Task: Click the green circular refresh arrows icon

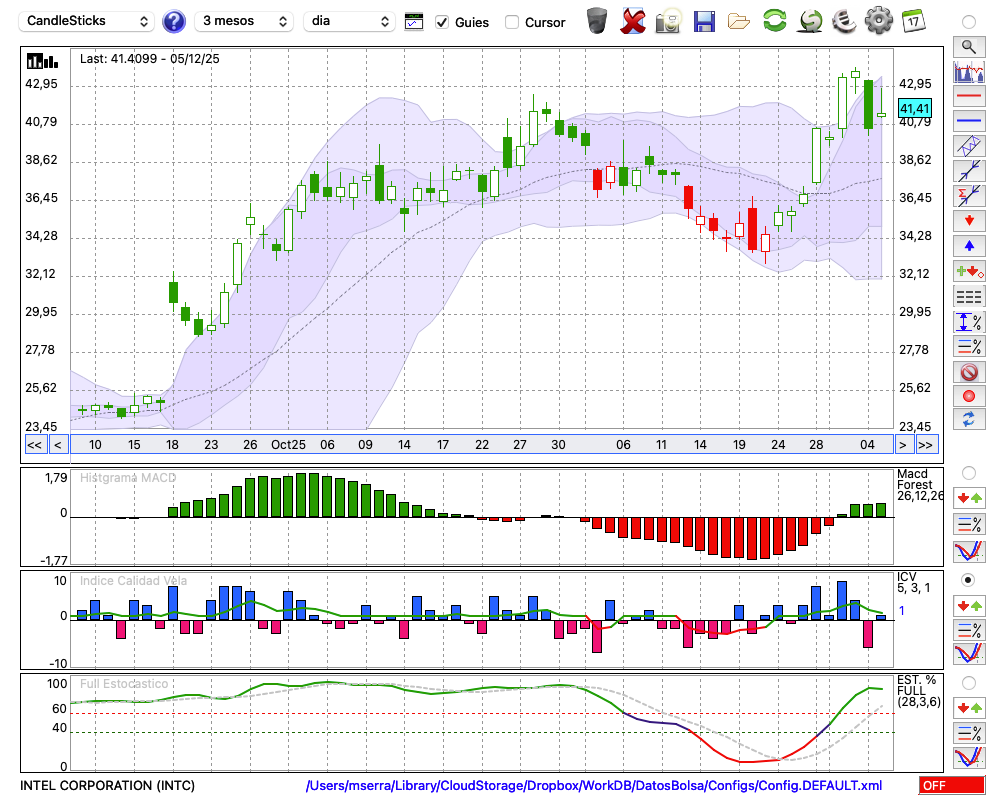Action: tap(774, 21)
